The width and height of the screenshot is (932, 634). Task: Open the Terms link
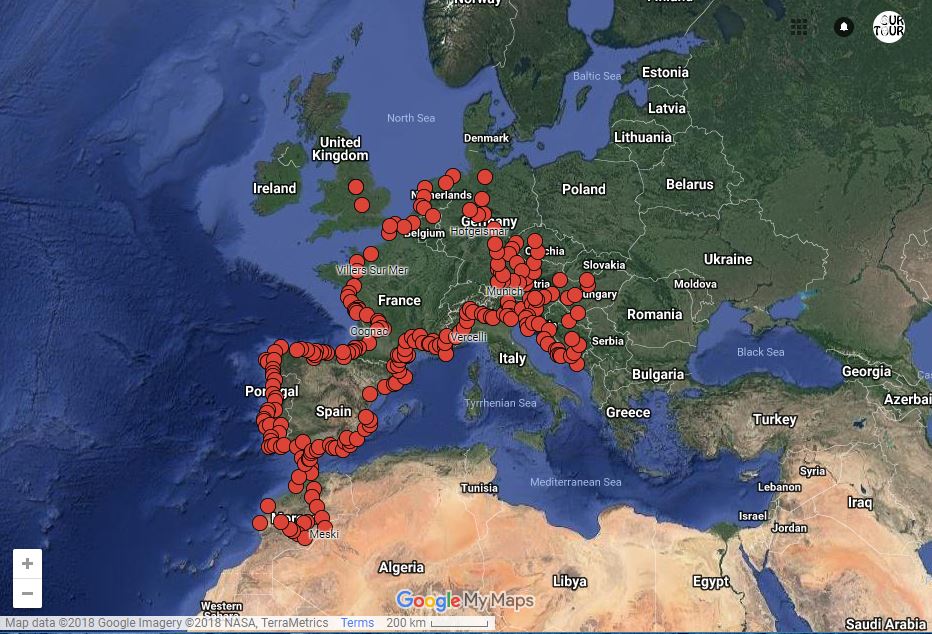(357, 622)
